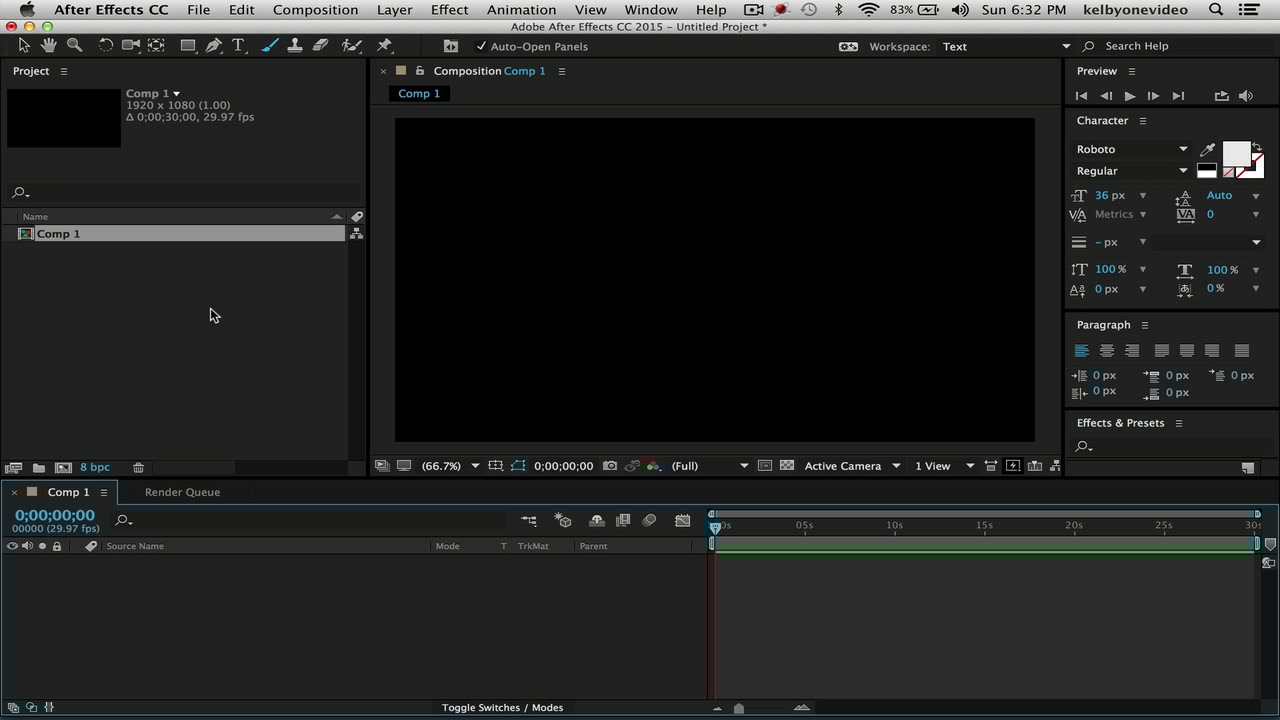
Task: Toggle the Graph Editor in the timeline
Action: 683,520
